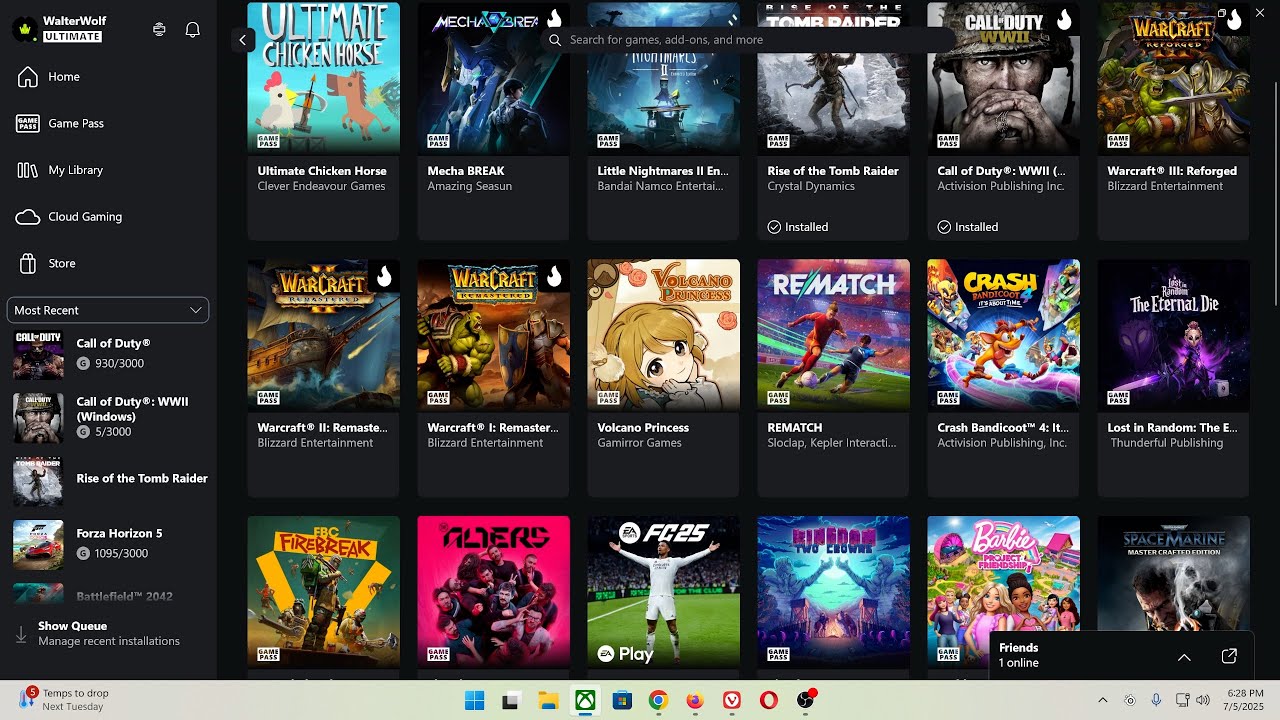Open the Kingdom Two Crowns game cover
Screen dimensions: 1280x720
coord(833,592)
